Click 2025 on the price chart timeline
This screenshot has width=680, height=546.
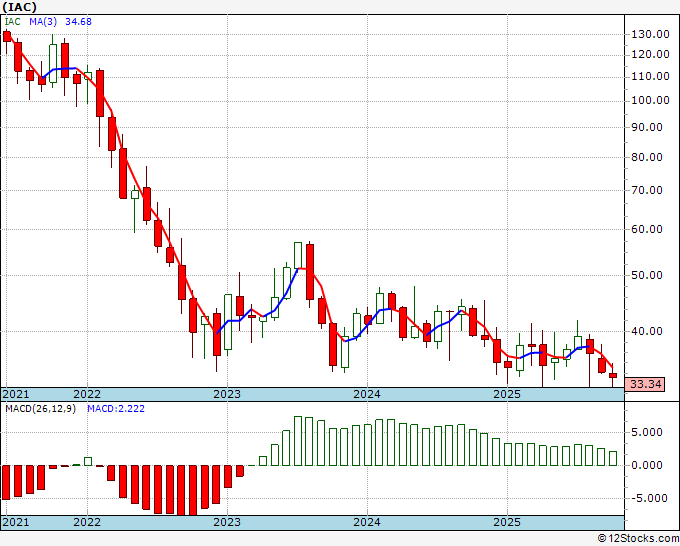(x=507, y=394)
